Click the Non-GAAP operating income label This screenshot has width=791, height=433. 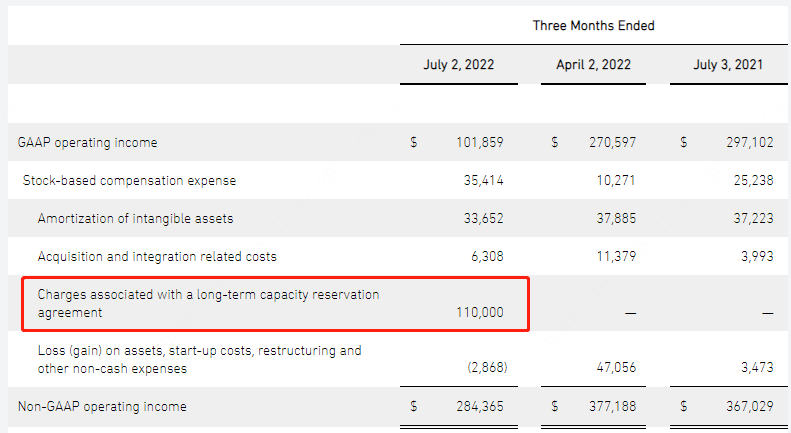coord(102,407)
